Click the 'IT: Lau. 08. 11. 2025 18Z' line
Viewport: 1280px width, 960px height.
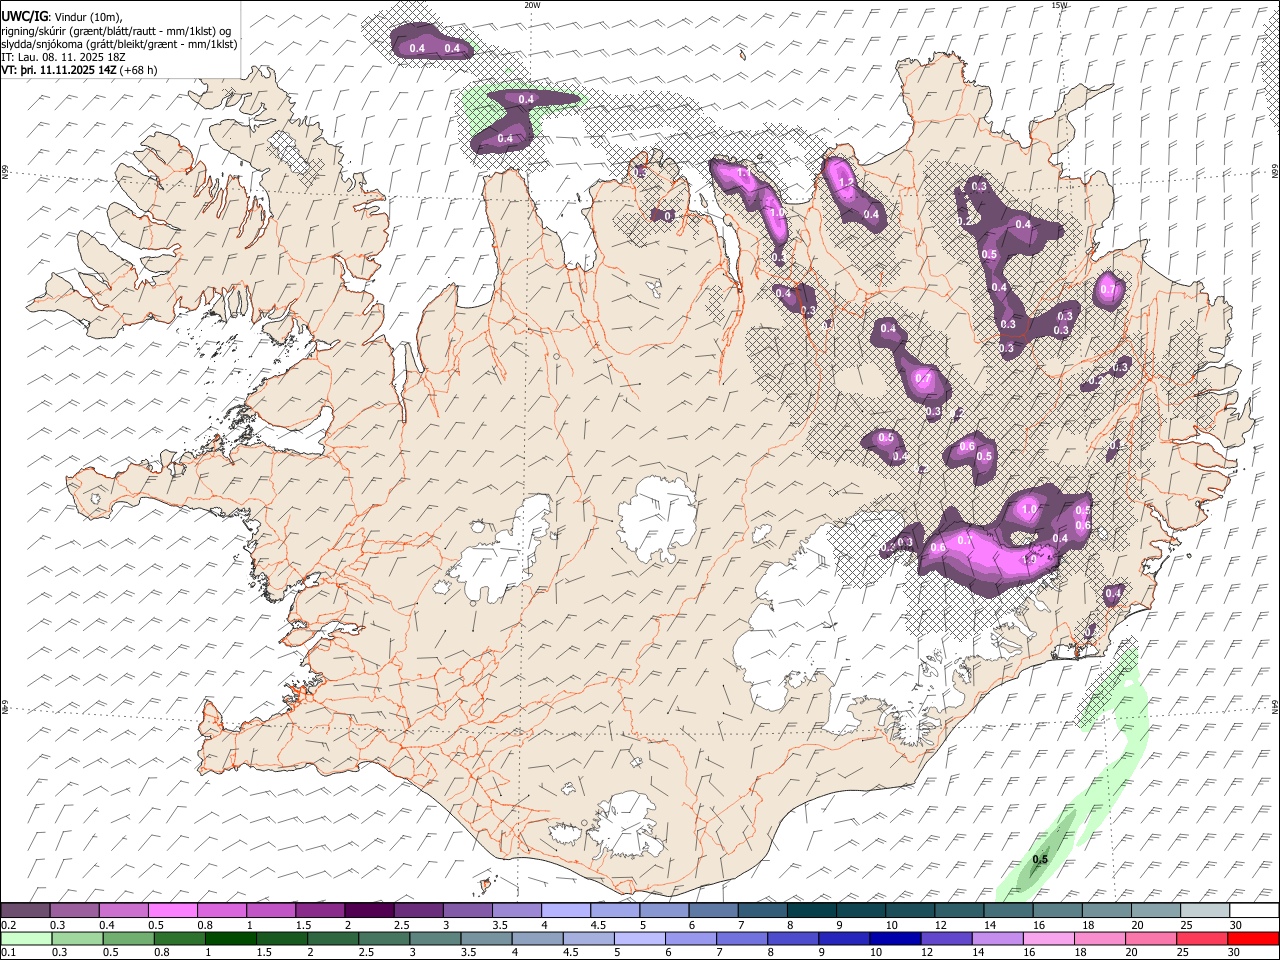click(63, 57)
